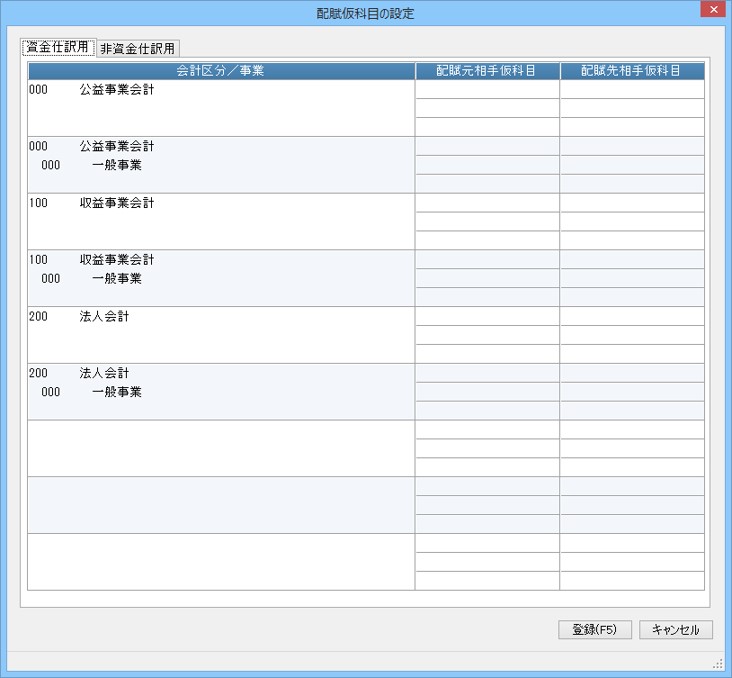
Task: Click first 配賦元相手仮科目 cell for 100 収益事業会計
Action: click(x=487, y=203)
